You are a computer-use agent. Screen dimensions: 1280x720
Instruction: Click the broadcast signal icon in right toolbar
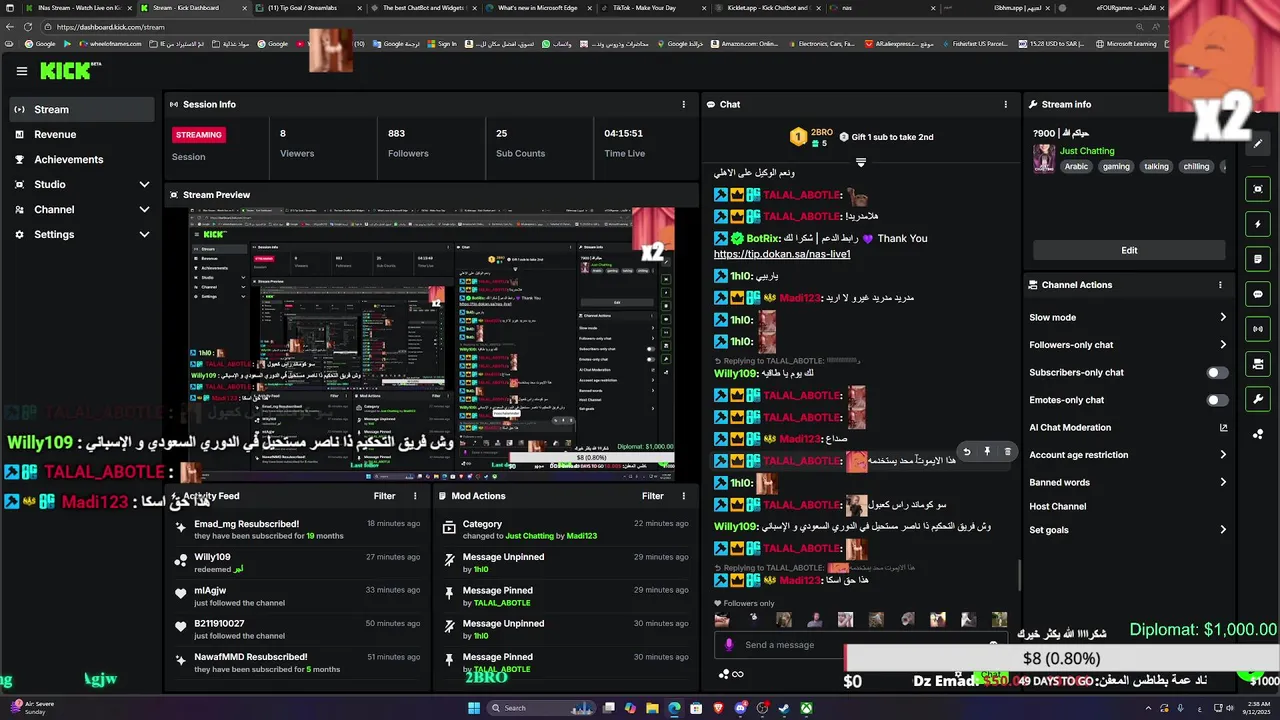(x=1258, y=329)
